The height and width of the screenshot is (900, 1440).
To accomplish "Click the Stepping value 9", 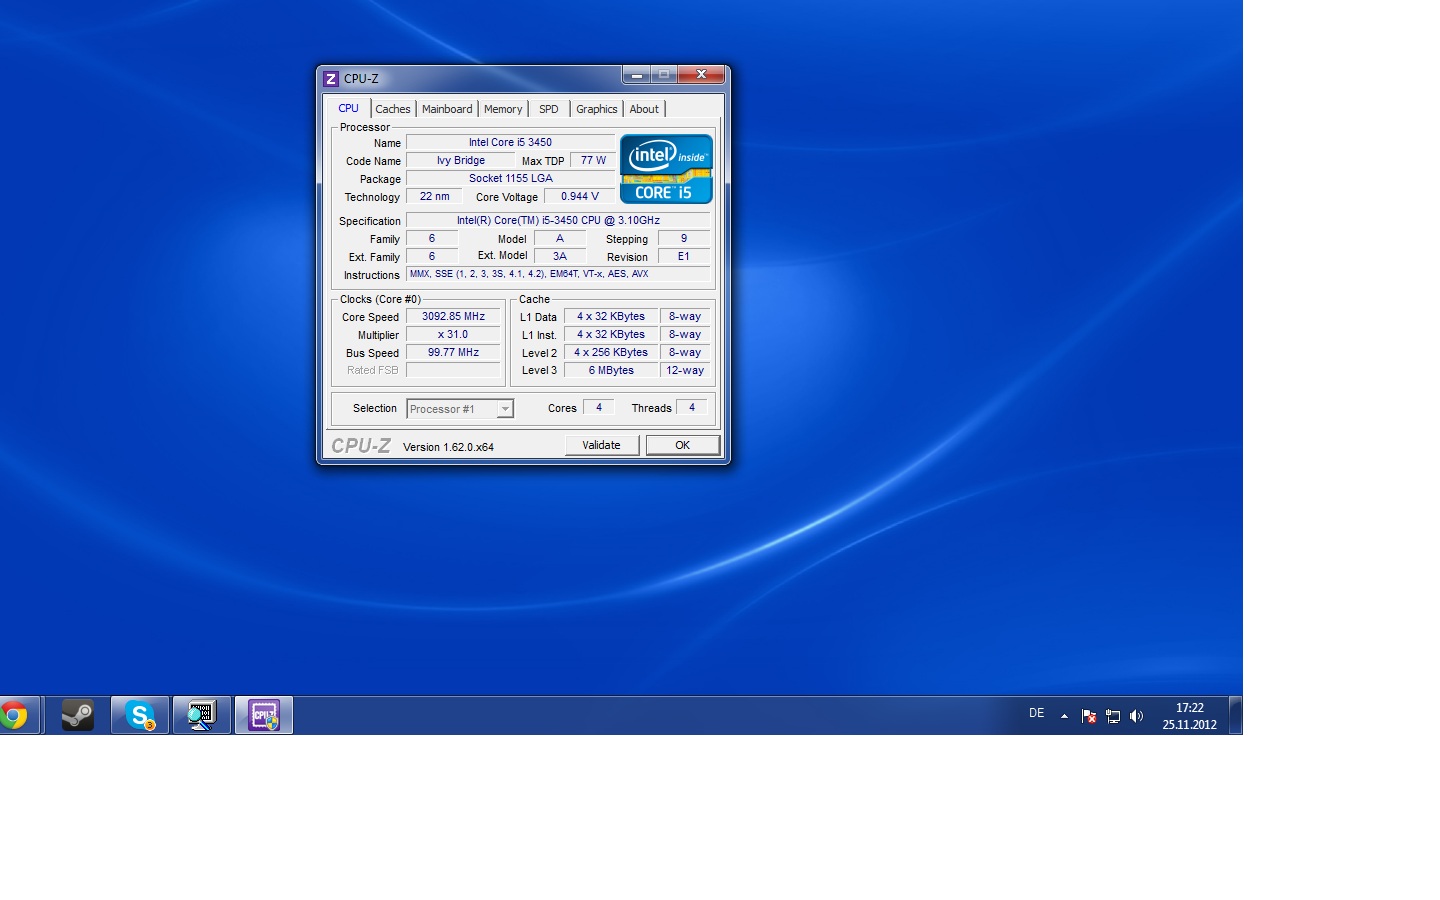I will coord(684,239).
